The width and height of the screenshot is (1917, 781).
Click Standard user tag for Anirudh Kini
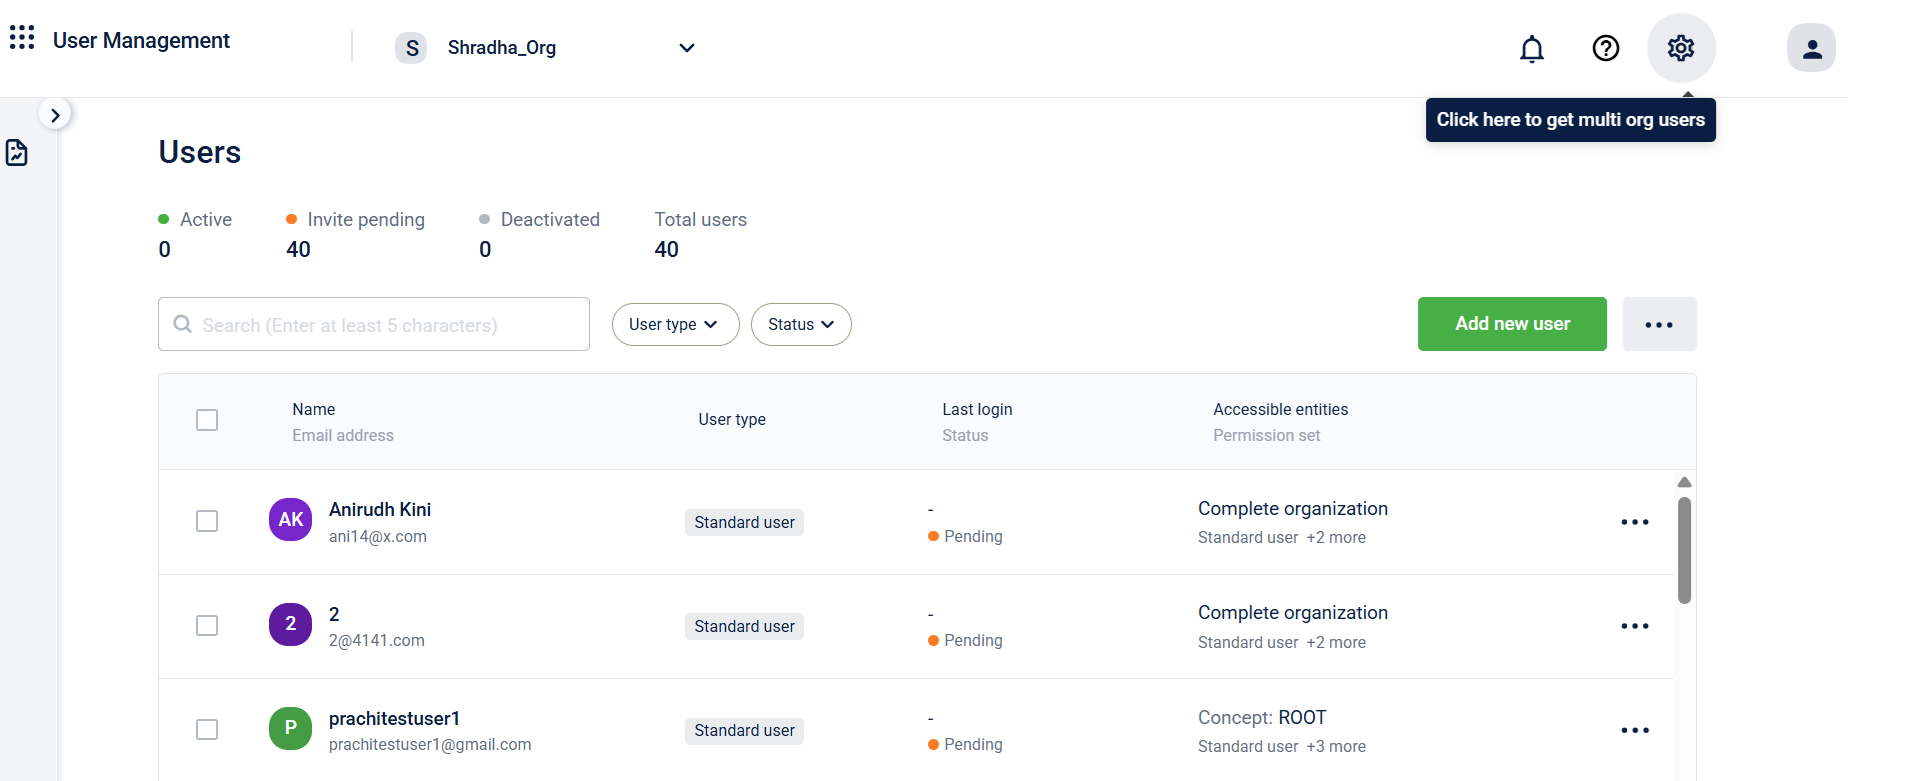[744, 522]
